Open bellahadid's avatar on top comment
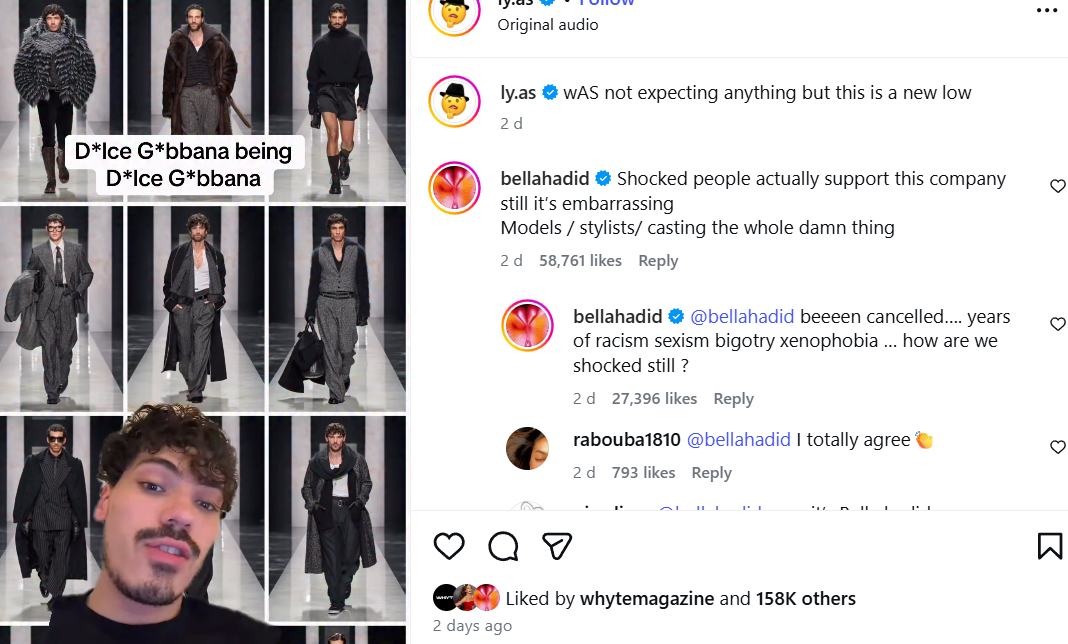The width and height of the screenshot is (1068, 644). tap(455, 188)
